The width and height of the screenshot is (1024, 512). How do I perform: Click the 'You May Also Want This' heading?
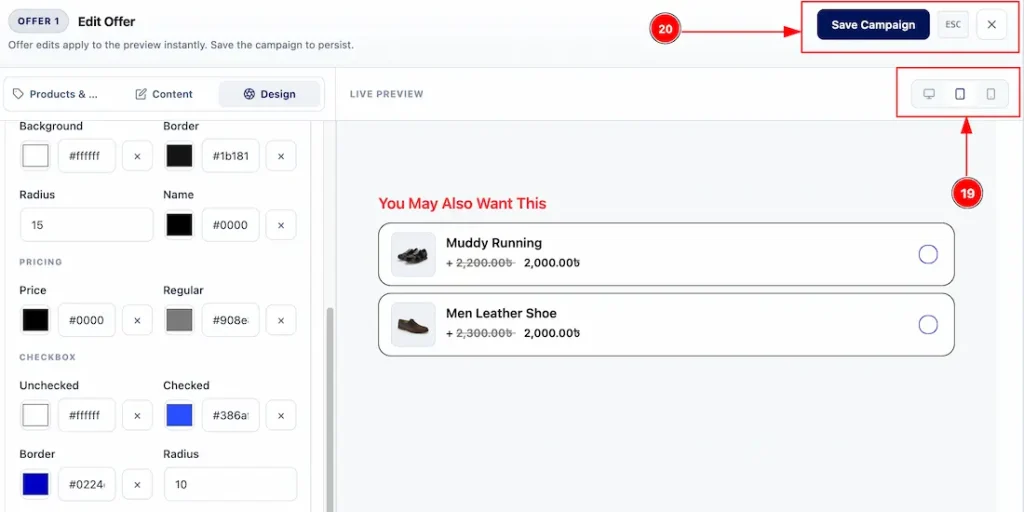tap(462, 204)
